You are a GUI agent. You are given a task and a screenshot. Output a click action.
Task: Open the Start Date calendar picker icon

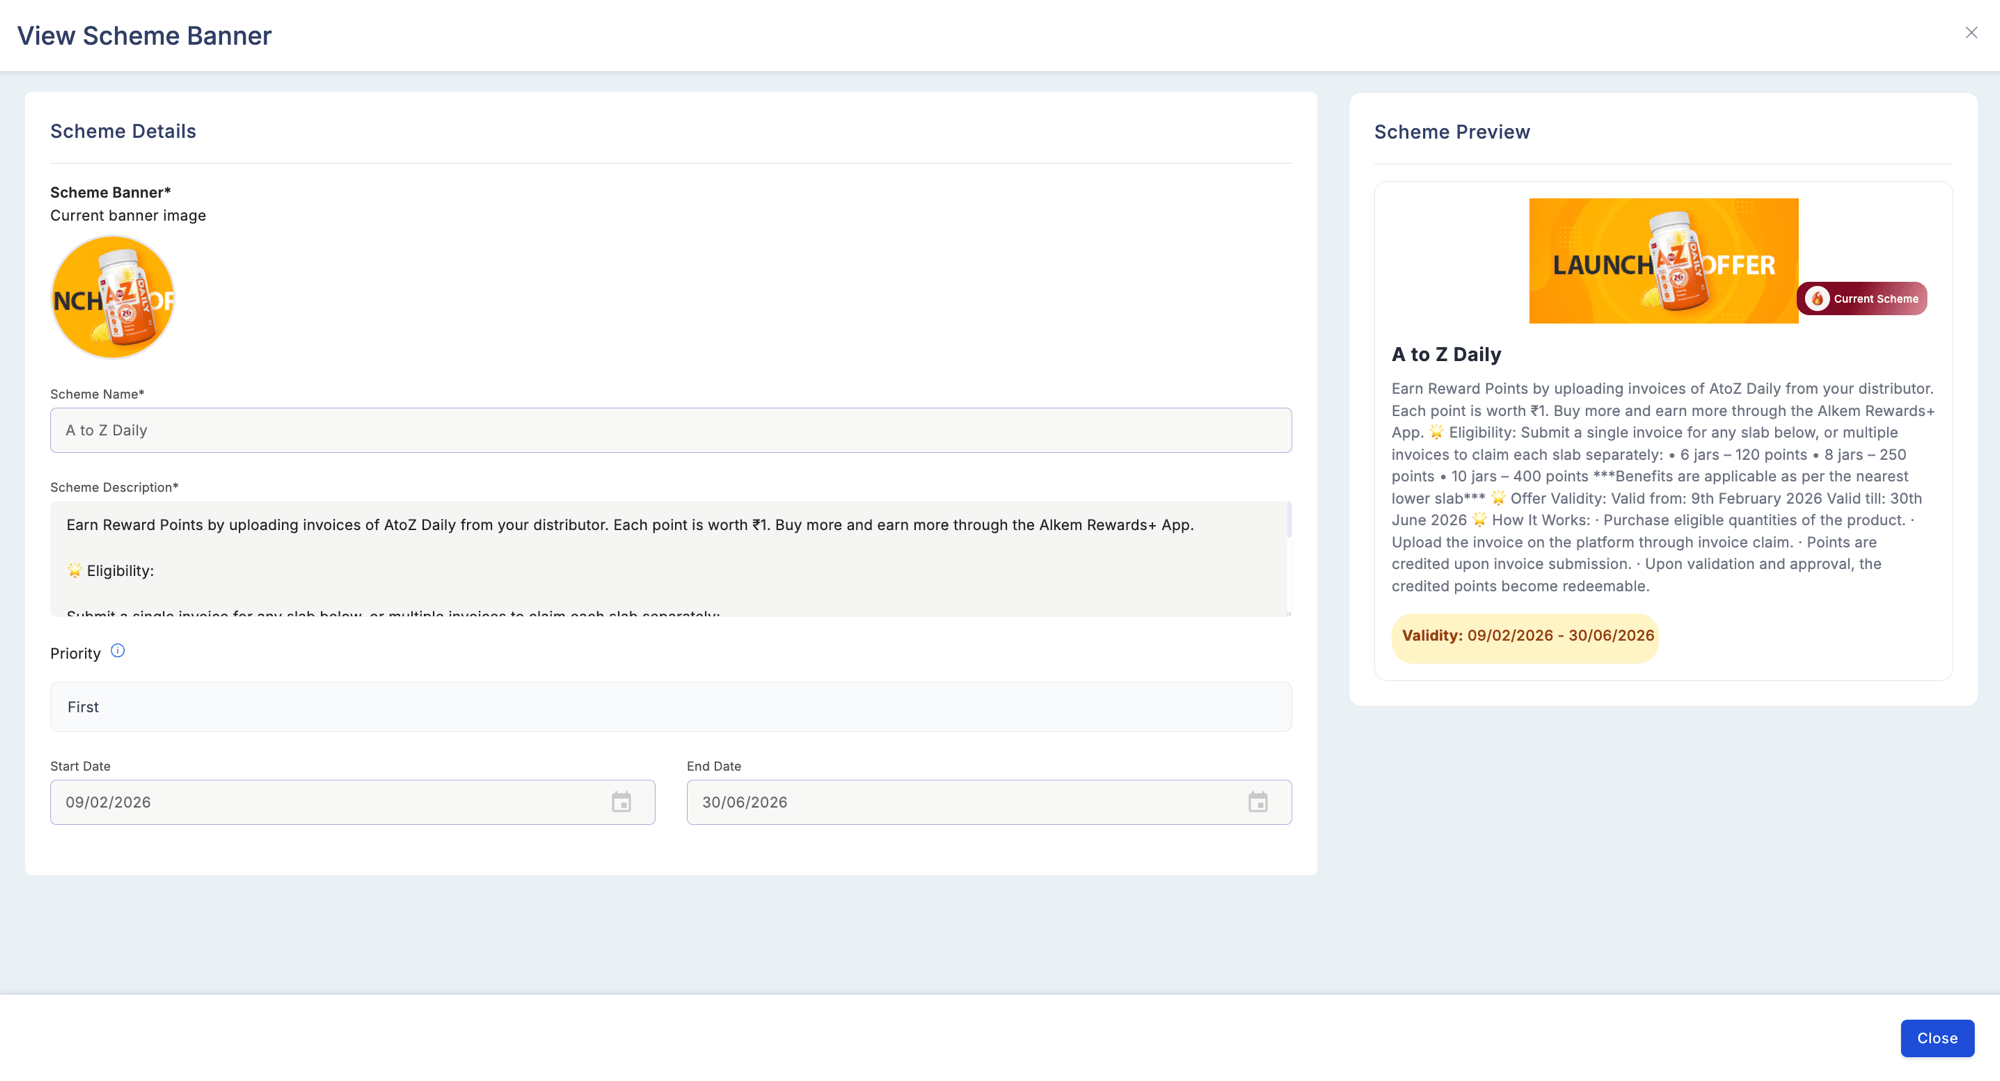621,802
